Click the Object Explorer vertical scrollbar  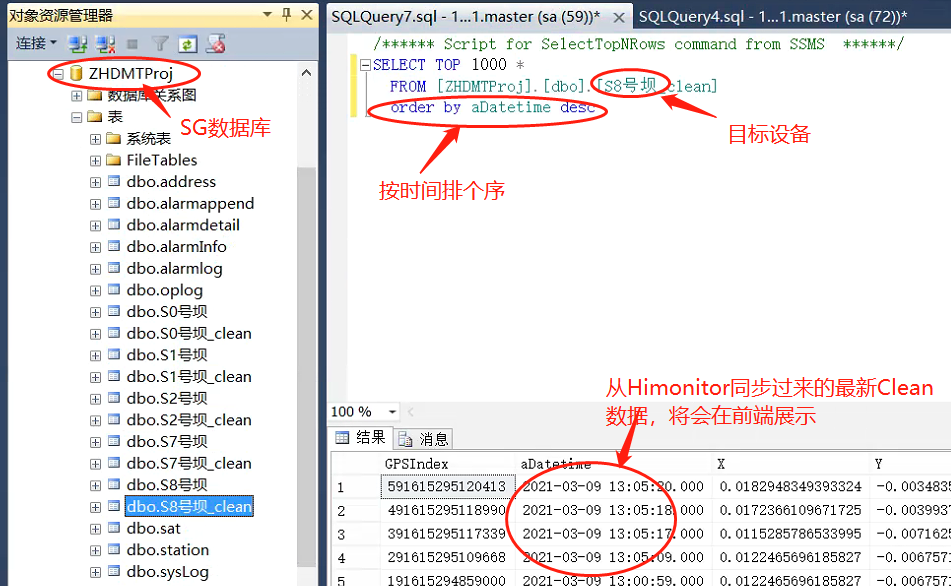(x=307, y=350)
